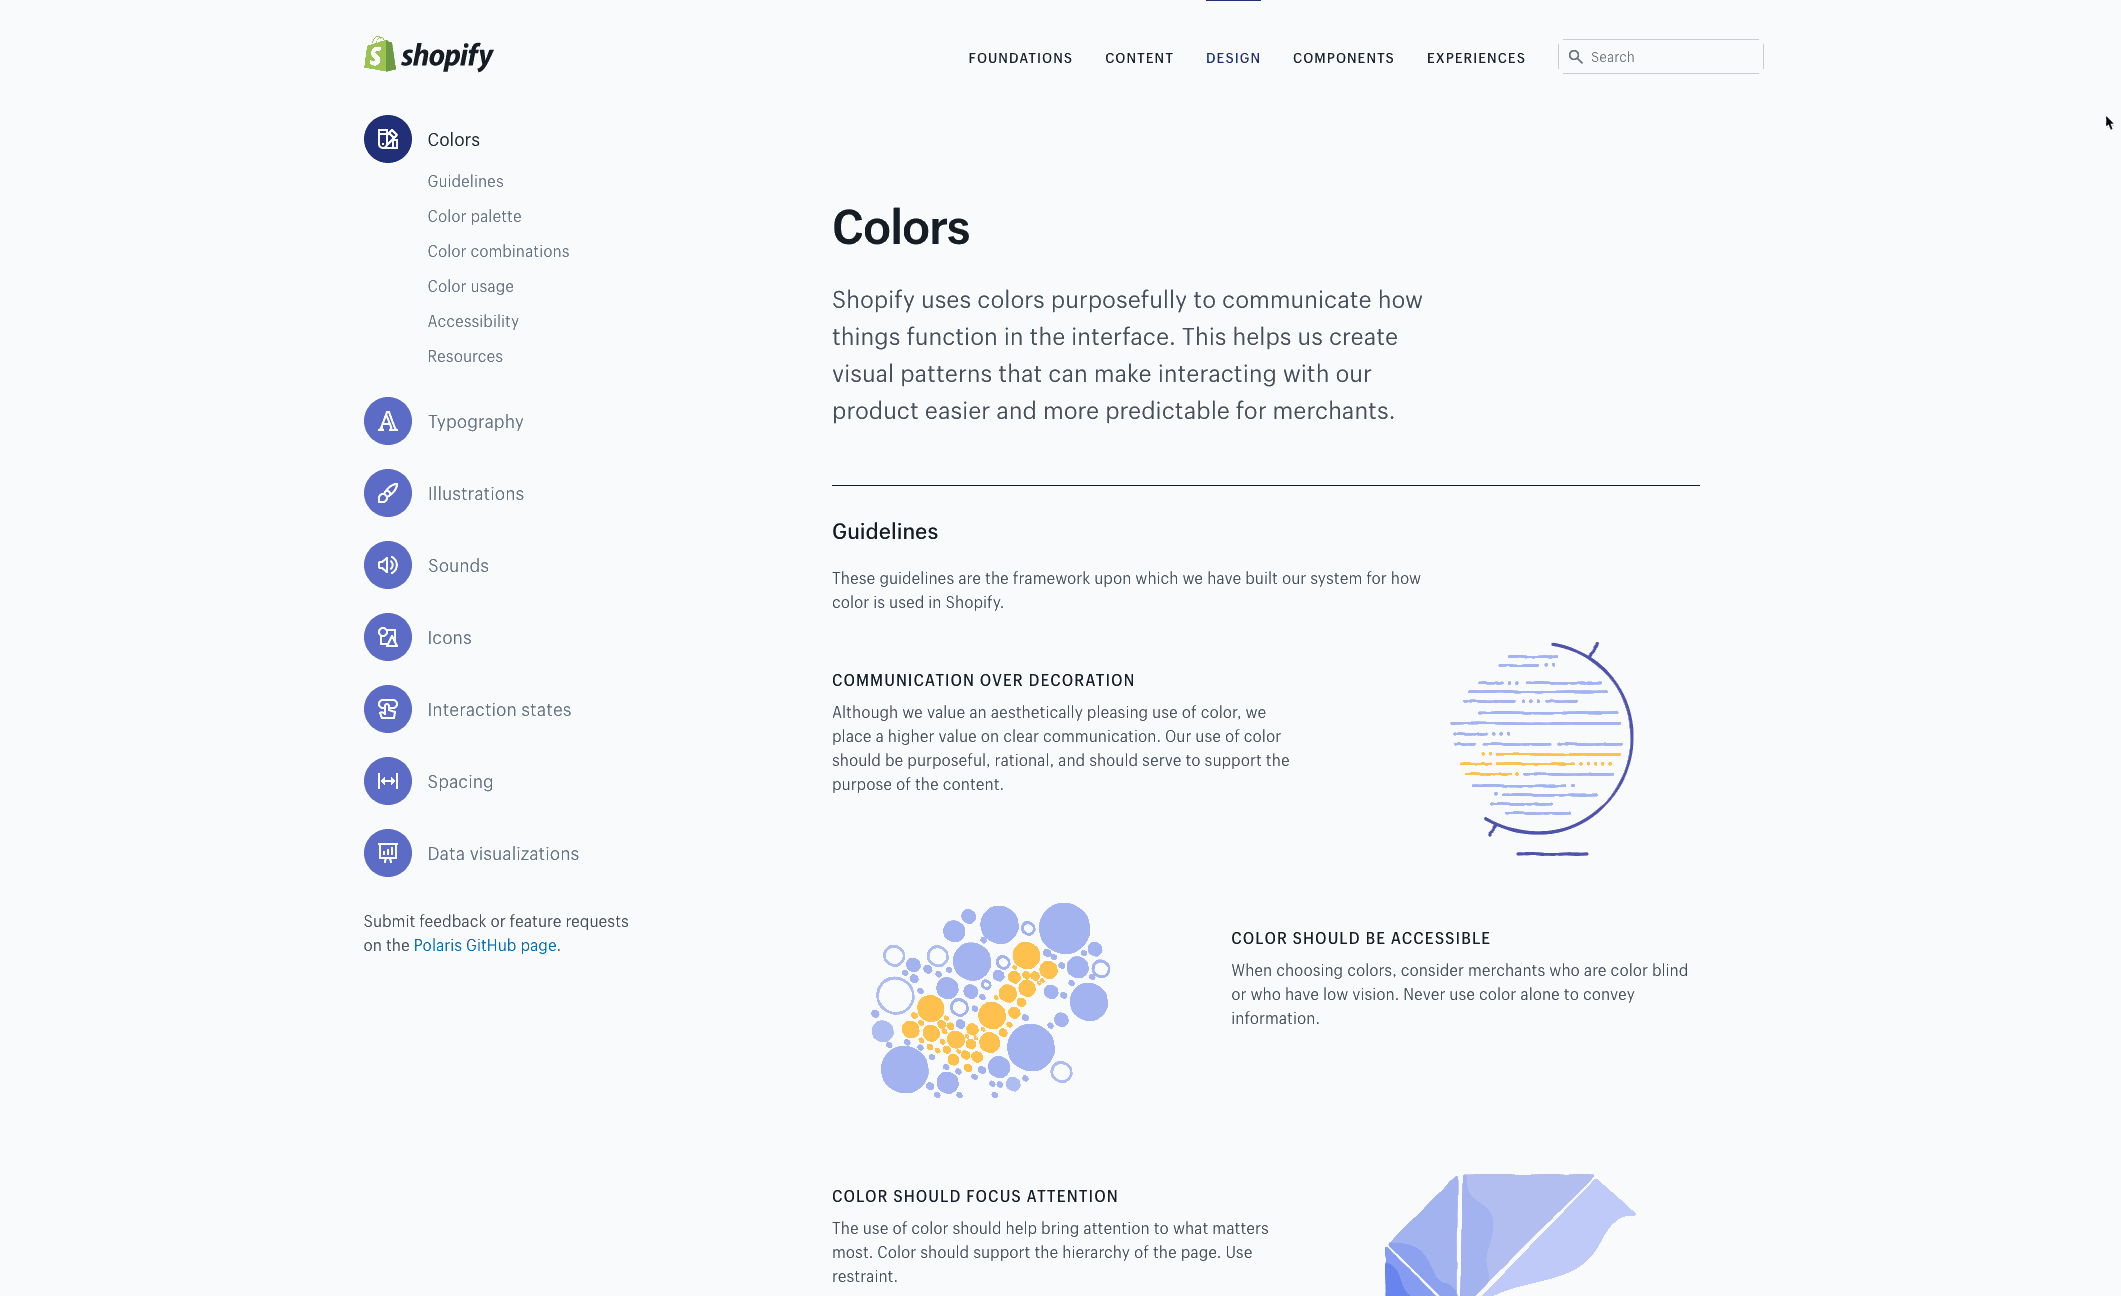Screen dimensions: 2121x1296
Task: Expand the Guidelines sub-navigation item
Action: click(465, 180)
